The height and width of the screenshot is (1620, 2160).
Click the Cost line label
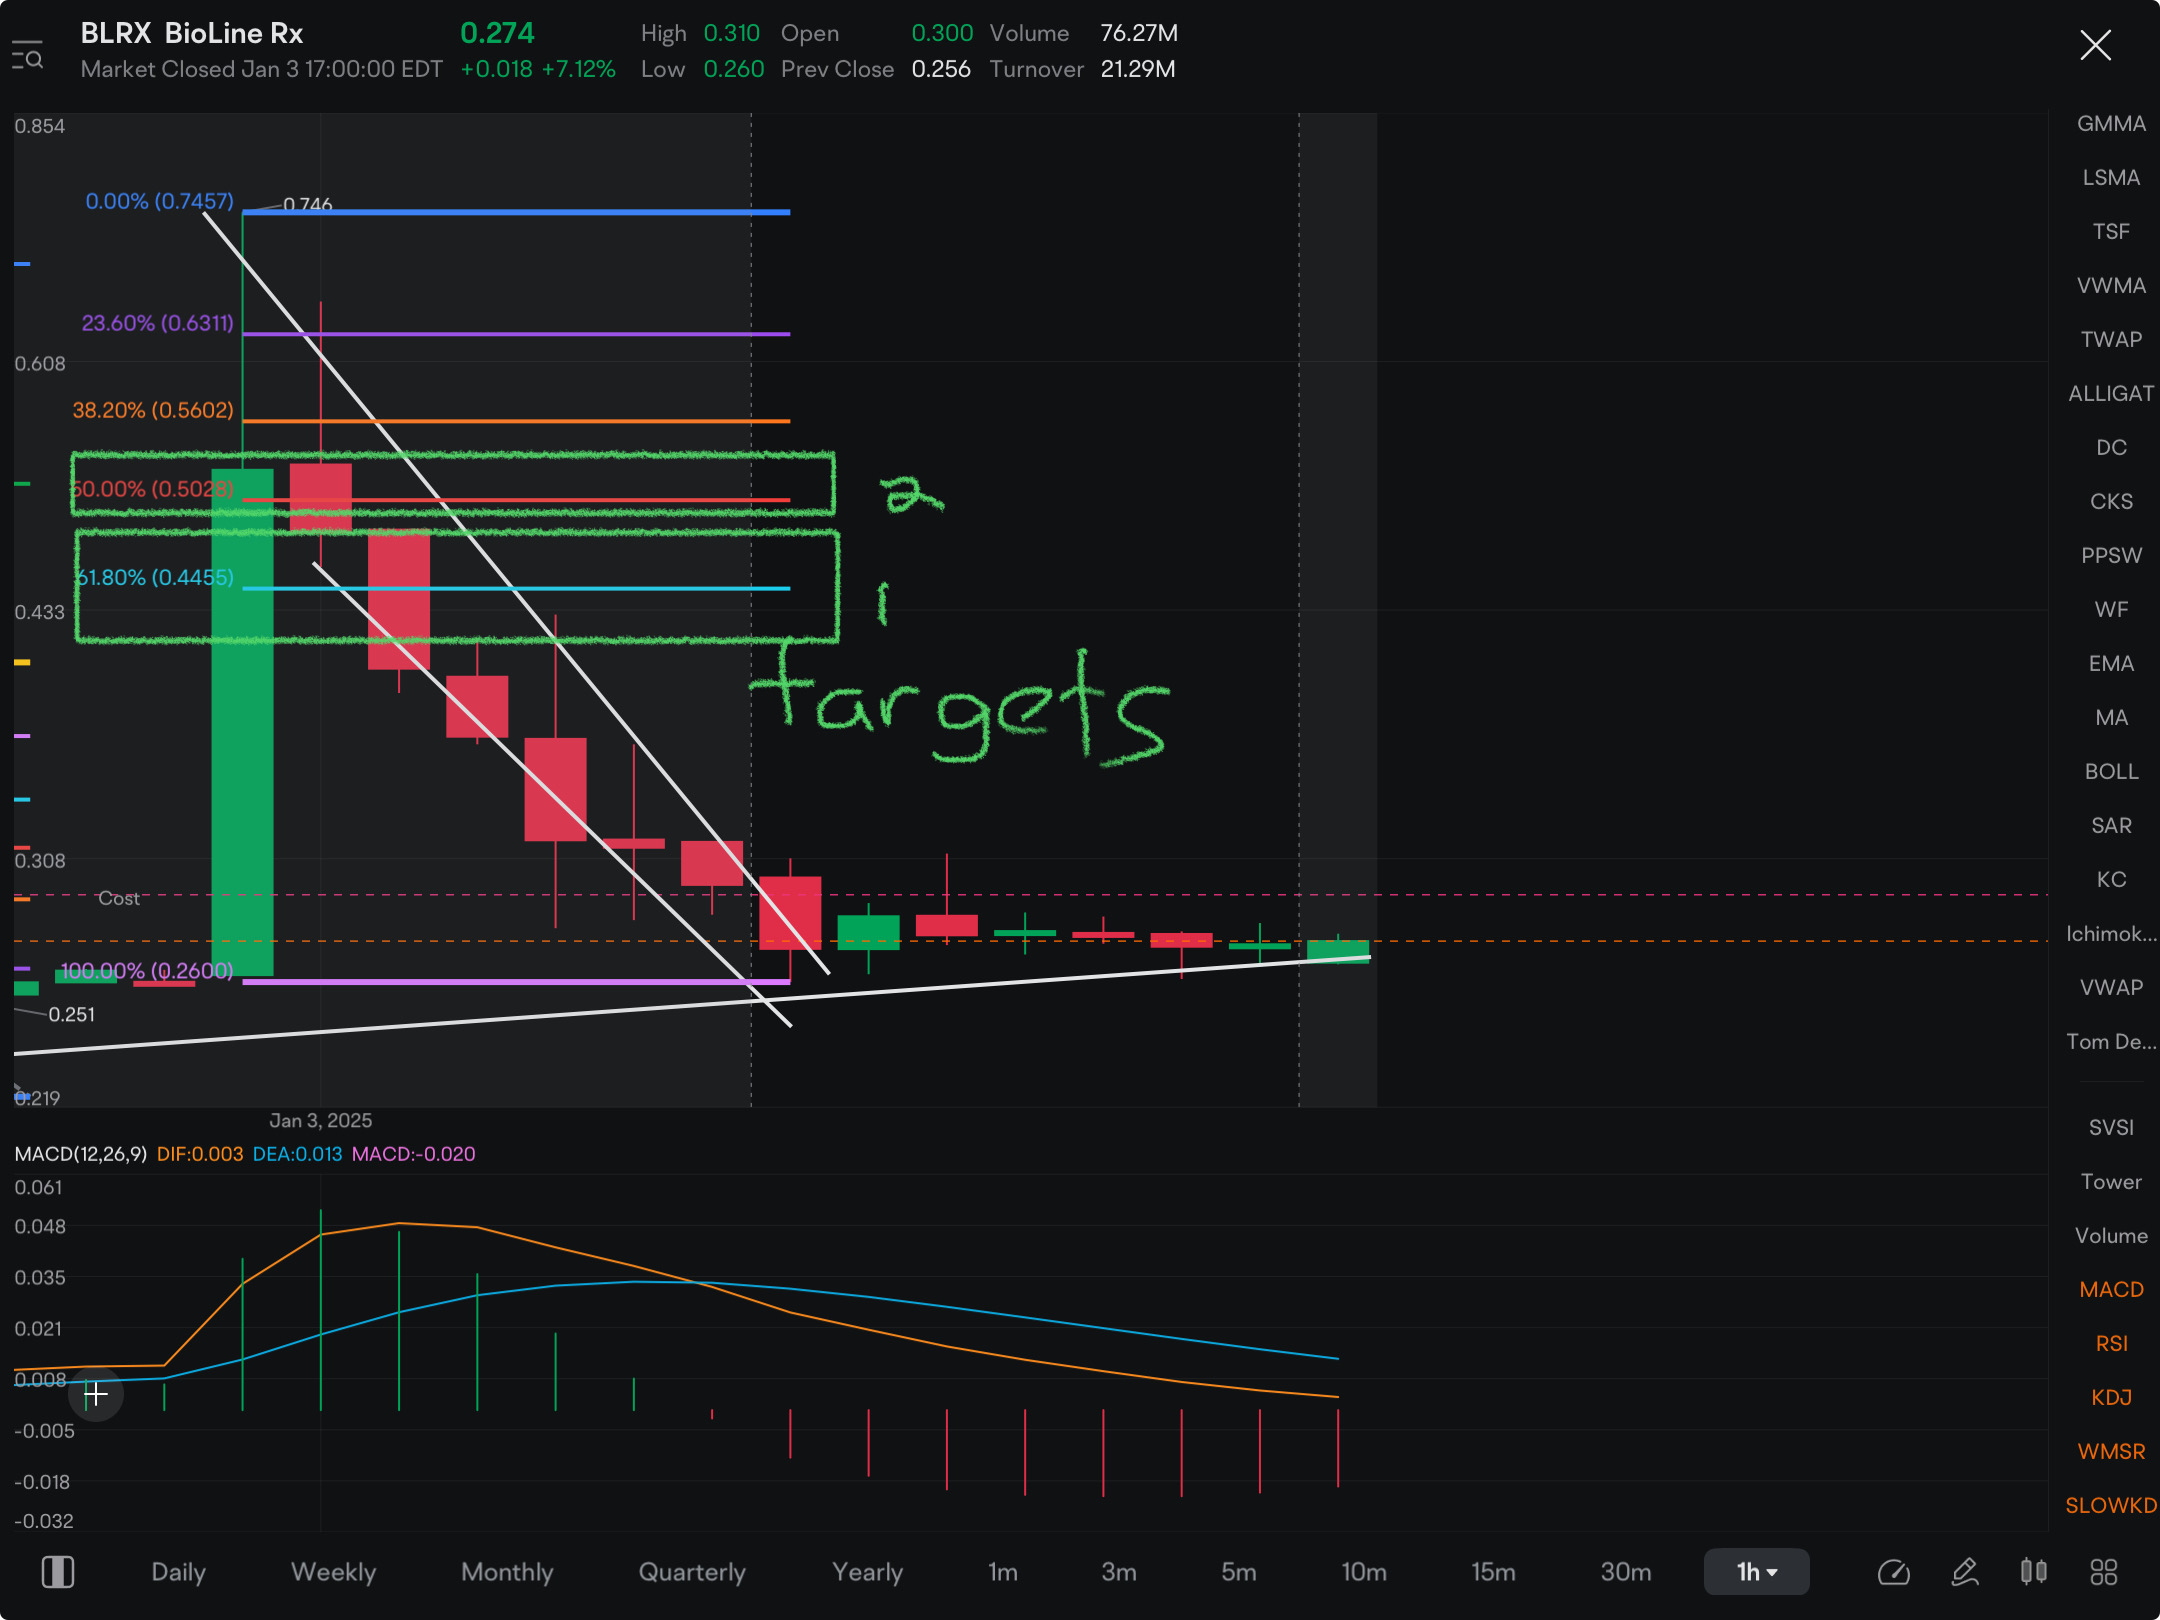119,899
